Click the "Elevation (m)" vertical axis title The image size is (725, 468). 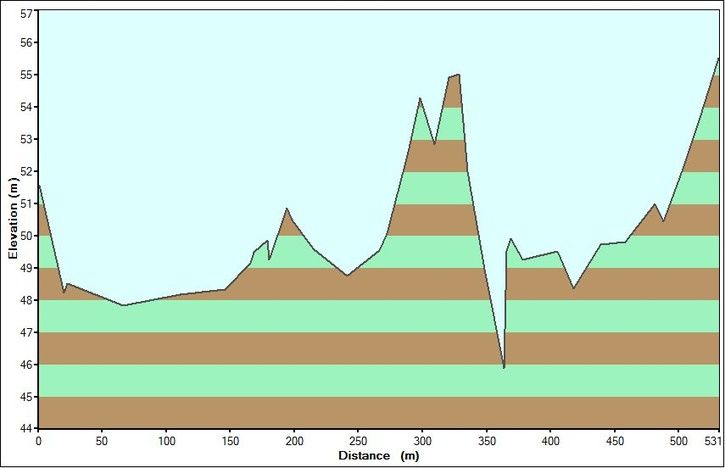coord(16,222)
